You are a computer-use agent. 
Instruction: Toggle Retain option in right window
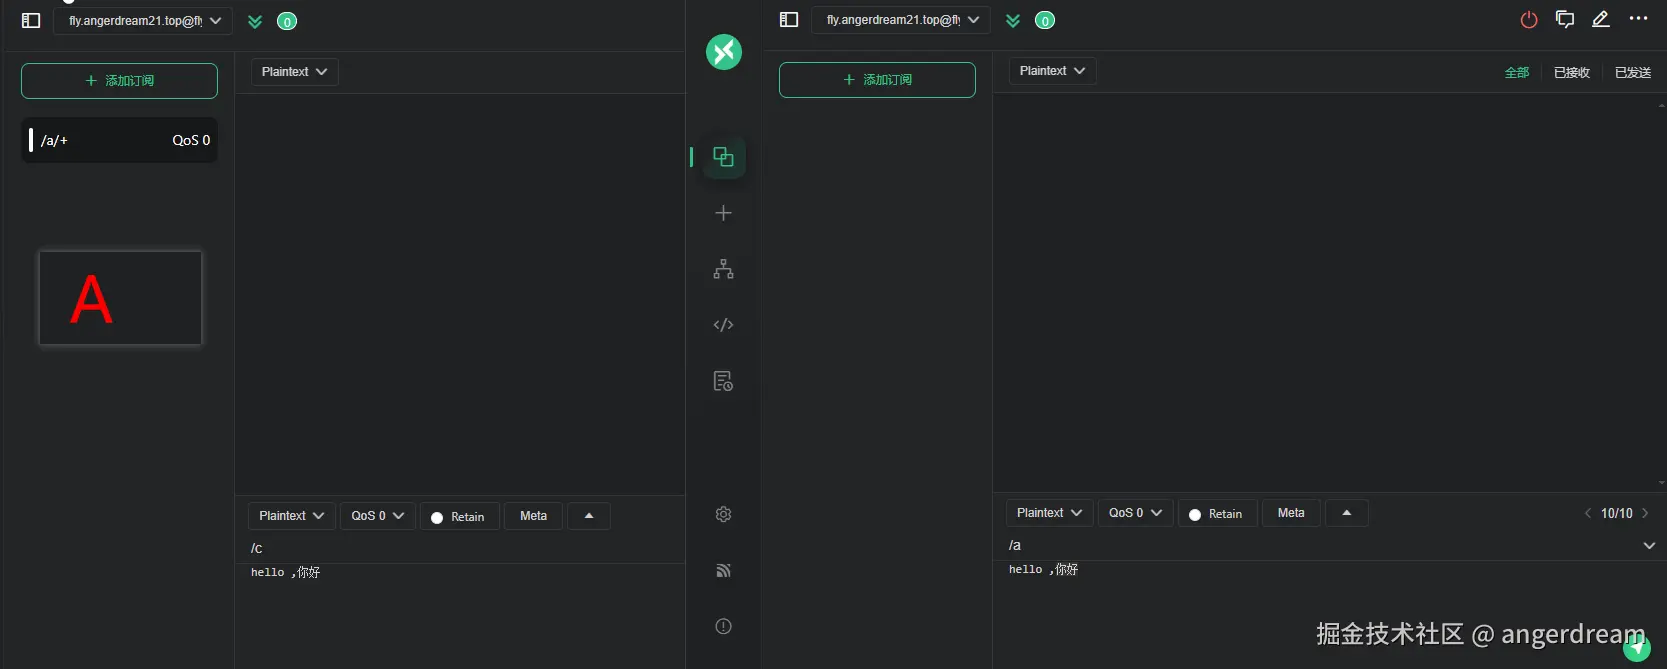[x=1217, y=514]
